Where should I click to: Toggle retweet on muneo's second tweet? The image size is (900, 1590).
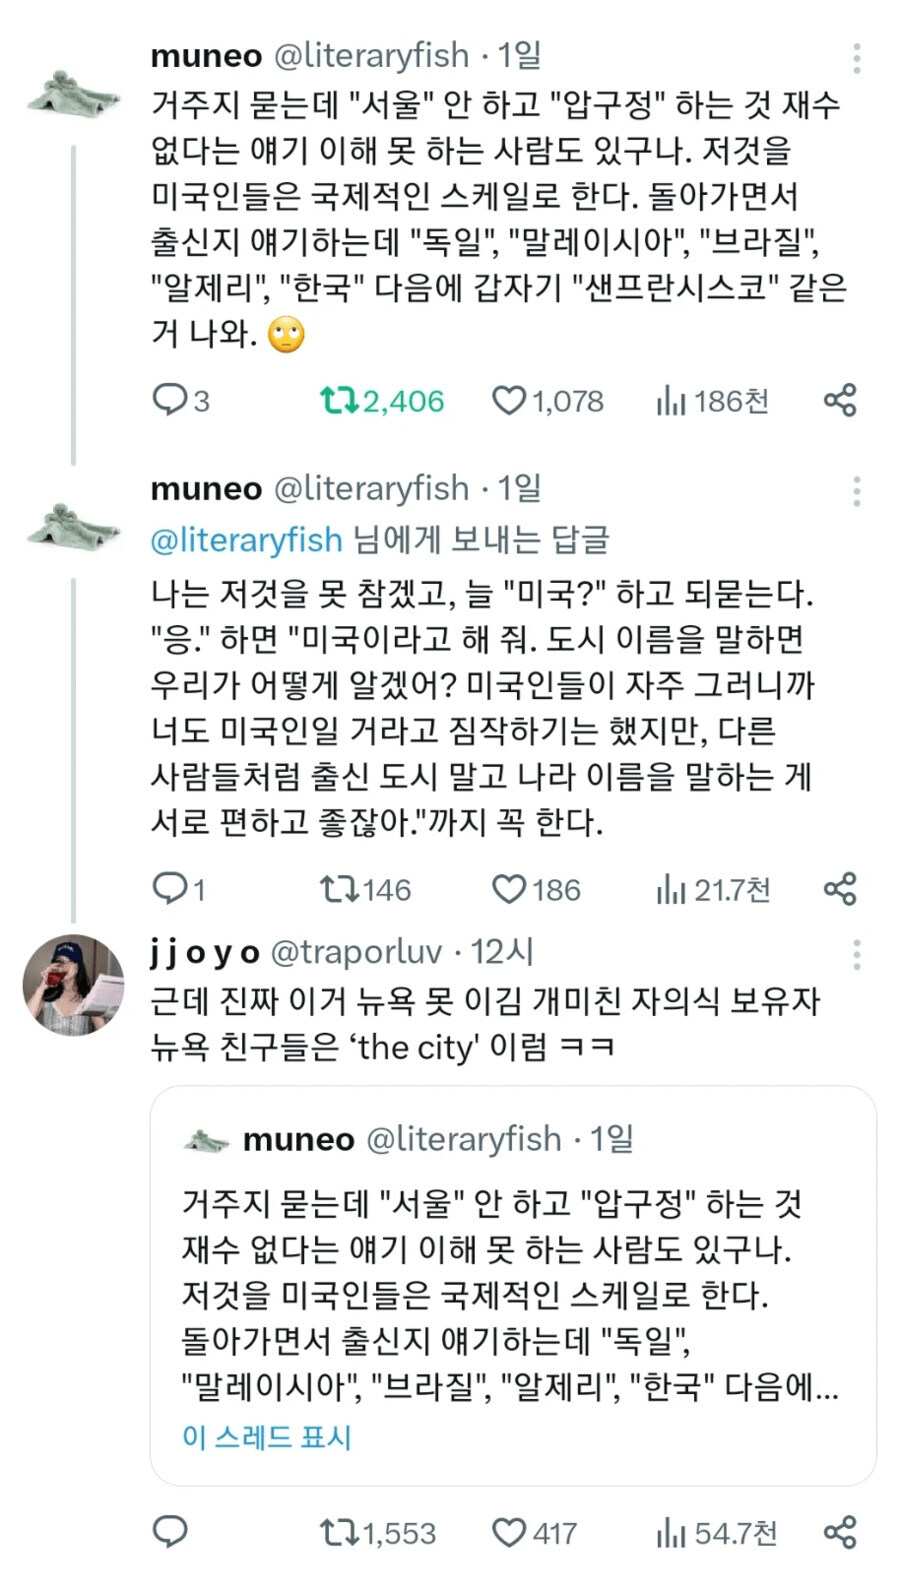[340, 888]
